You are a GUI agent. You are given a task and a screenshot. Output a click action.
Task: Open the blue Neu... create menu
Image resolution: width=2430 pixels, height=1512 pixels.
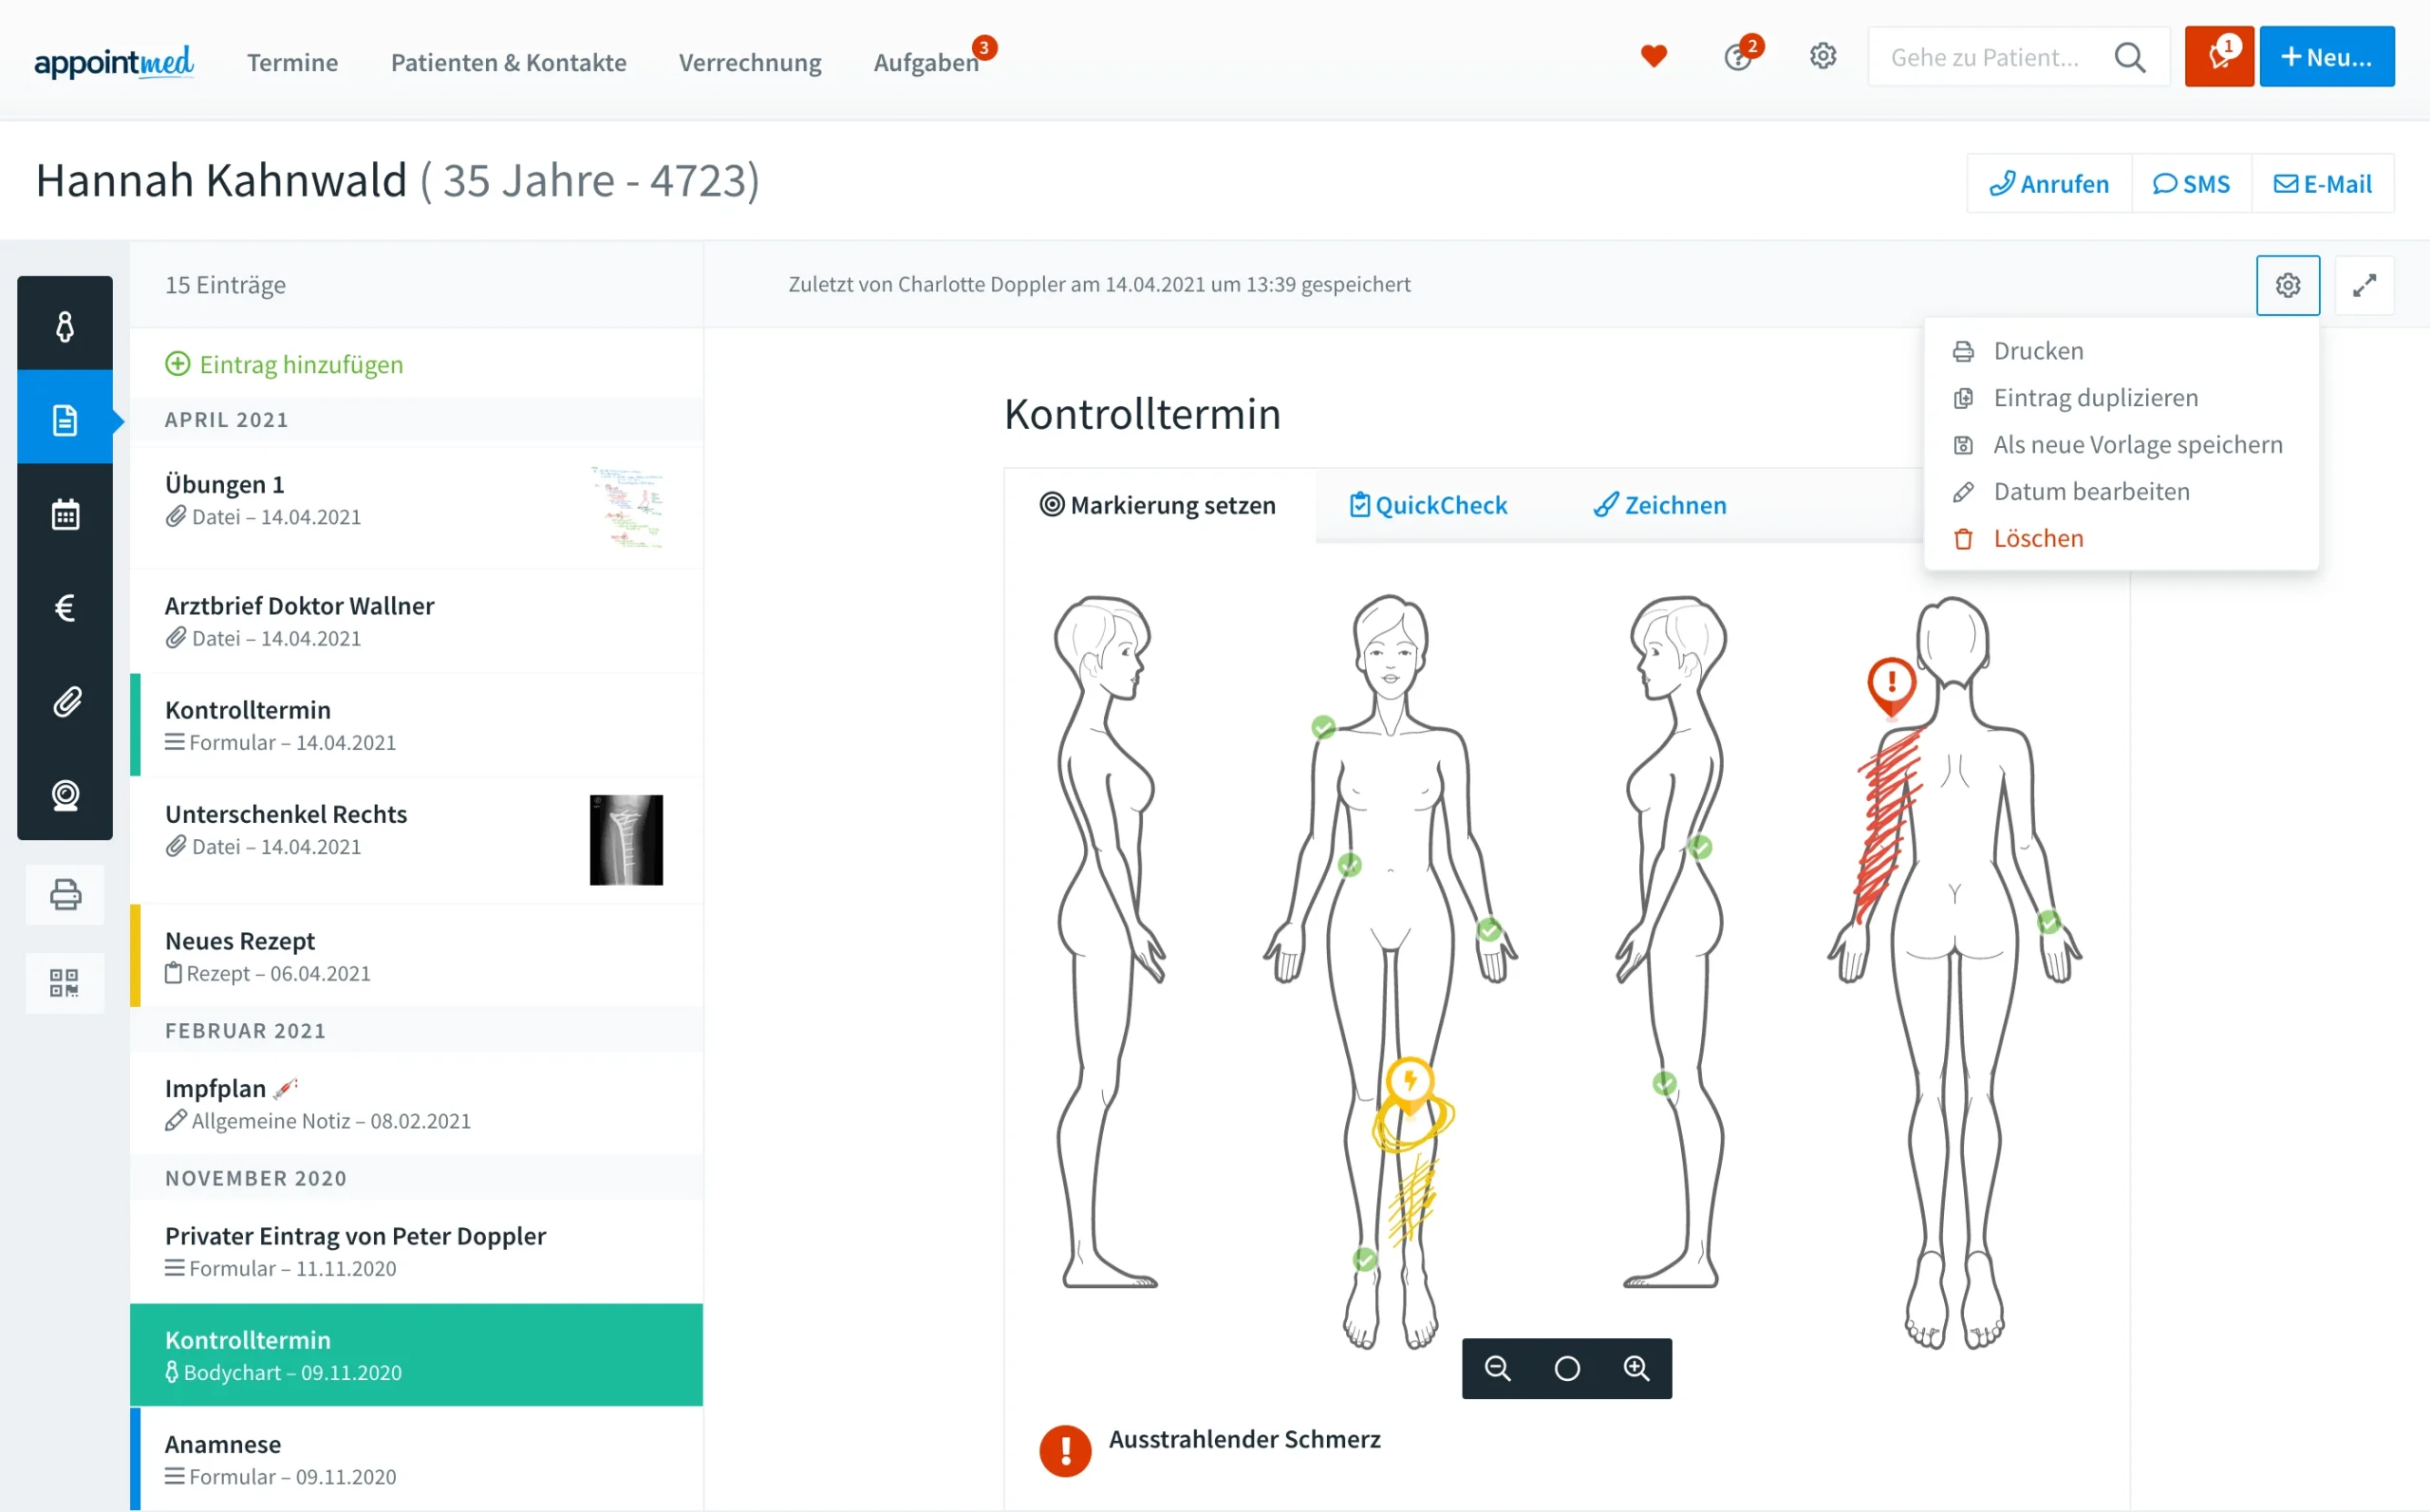[x=2327, y=57]
